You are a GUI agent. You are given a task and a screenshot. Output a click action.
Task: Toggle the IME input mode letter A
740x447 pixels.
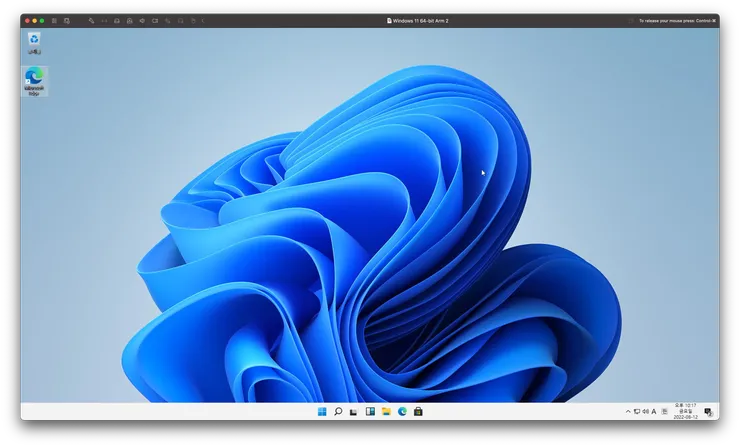[x=654, y=412]
